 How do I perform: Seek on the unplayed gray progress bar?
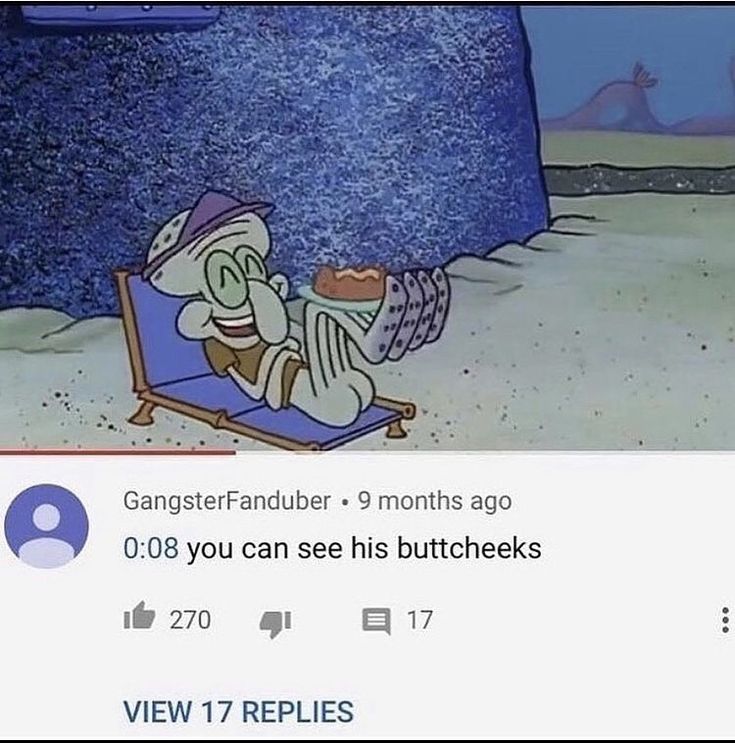(485, 453)
